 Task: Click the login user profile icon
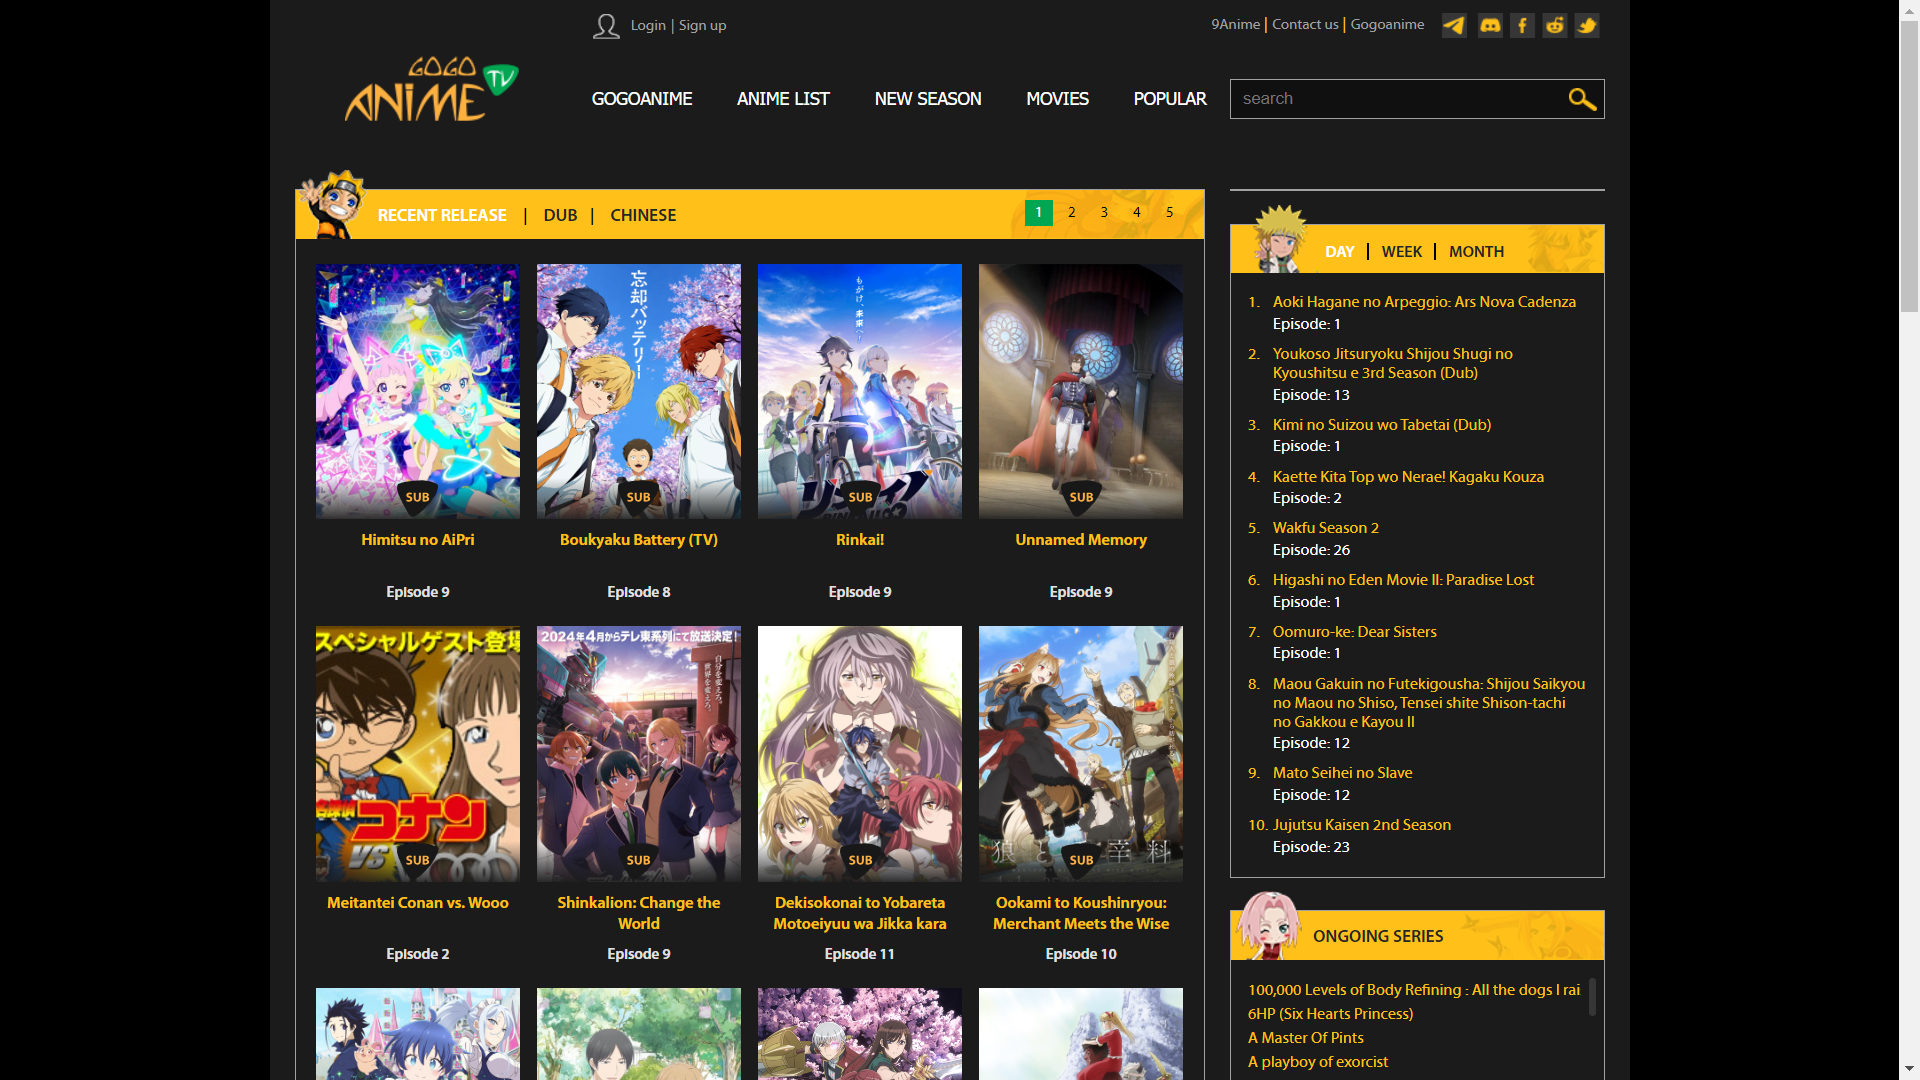(x=606, y=26)
